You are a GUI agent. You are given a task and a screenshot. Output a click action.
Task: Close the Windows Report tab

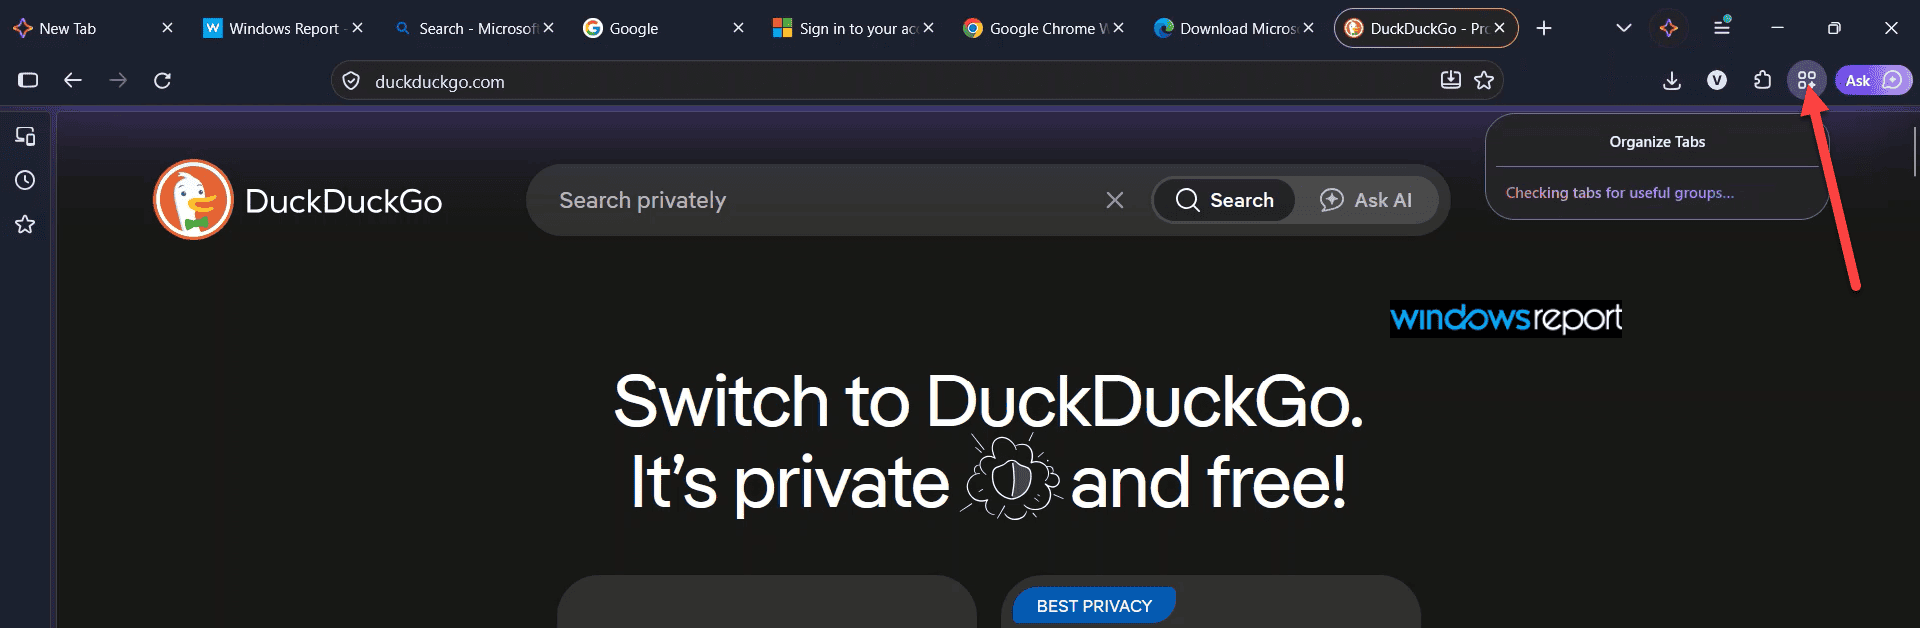coord(357,28)
